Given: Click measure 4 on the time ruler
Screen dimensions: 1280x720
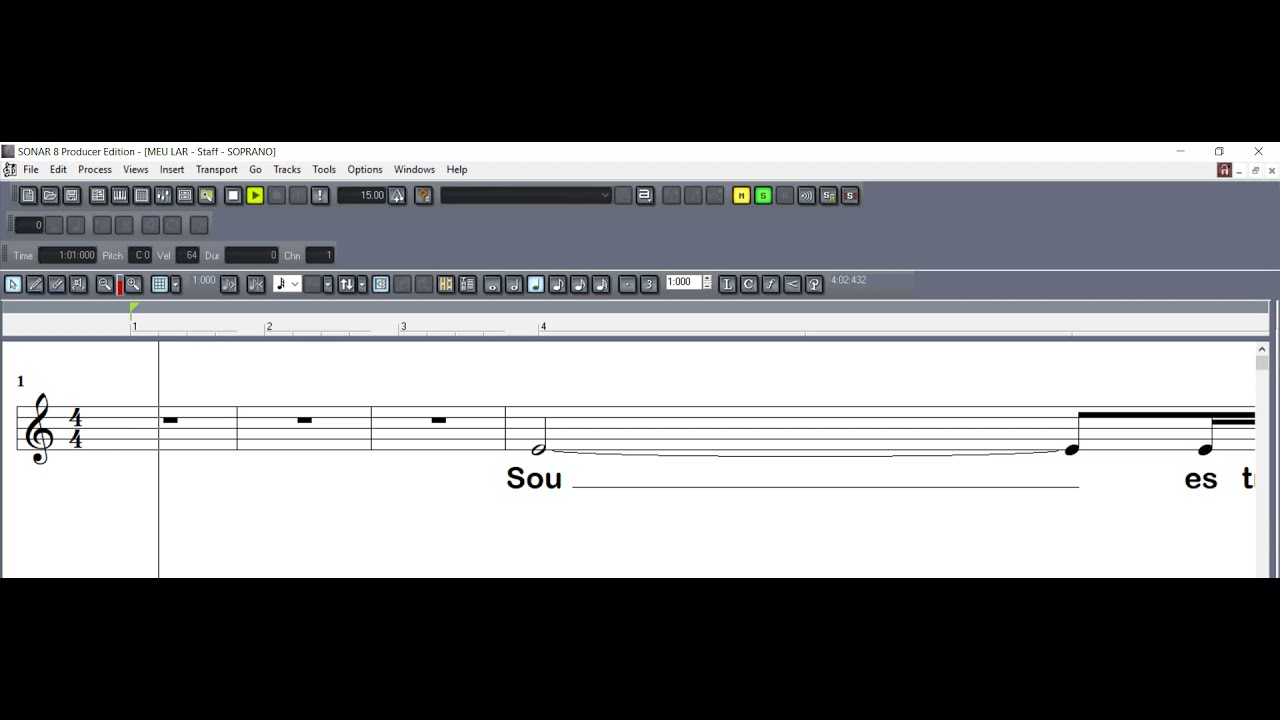Looking at the screenshot, I should 543,327.
